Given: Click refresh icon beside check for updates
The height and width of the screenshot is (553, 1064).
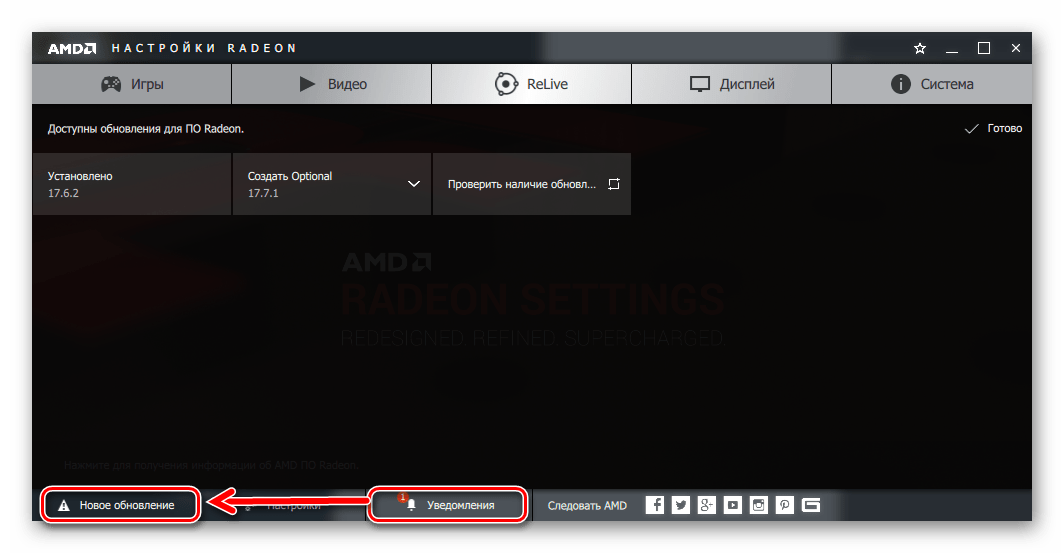Looking at the screenshot, I should tap(613, 184).
